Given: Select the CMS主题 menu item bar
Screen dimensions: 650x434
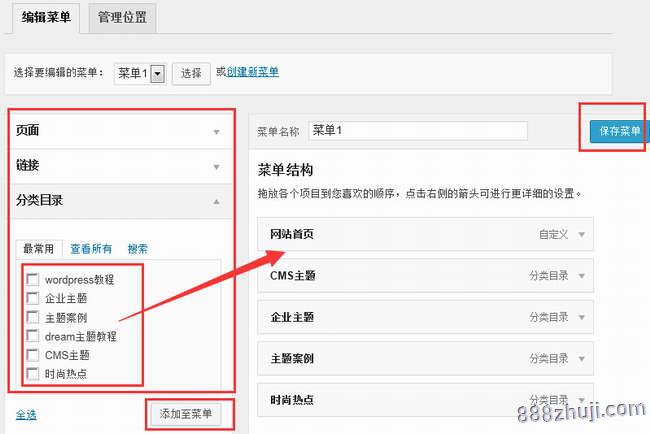Looking at the screenshot, I should click(x=425, y=275).
